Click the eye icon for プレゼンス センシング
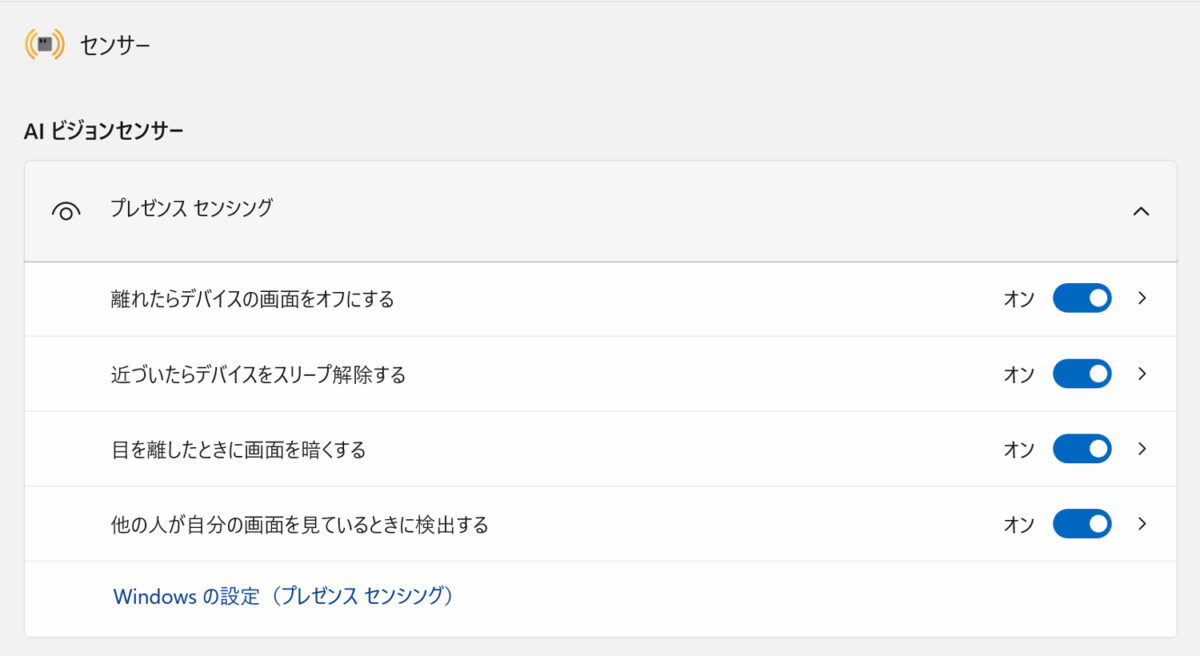1200x656 pixels. [x=66, y=212]
